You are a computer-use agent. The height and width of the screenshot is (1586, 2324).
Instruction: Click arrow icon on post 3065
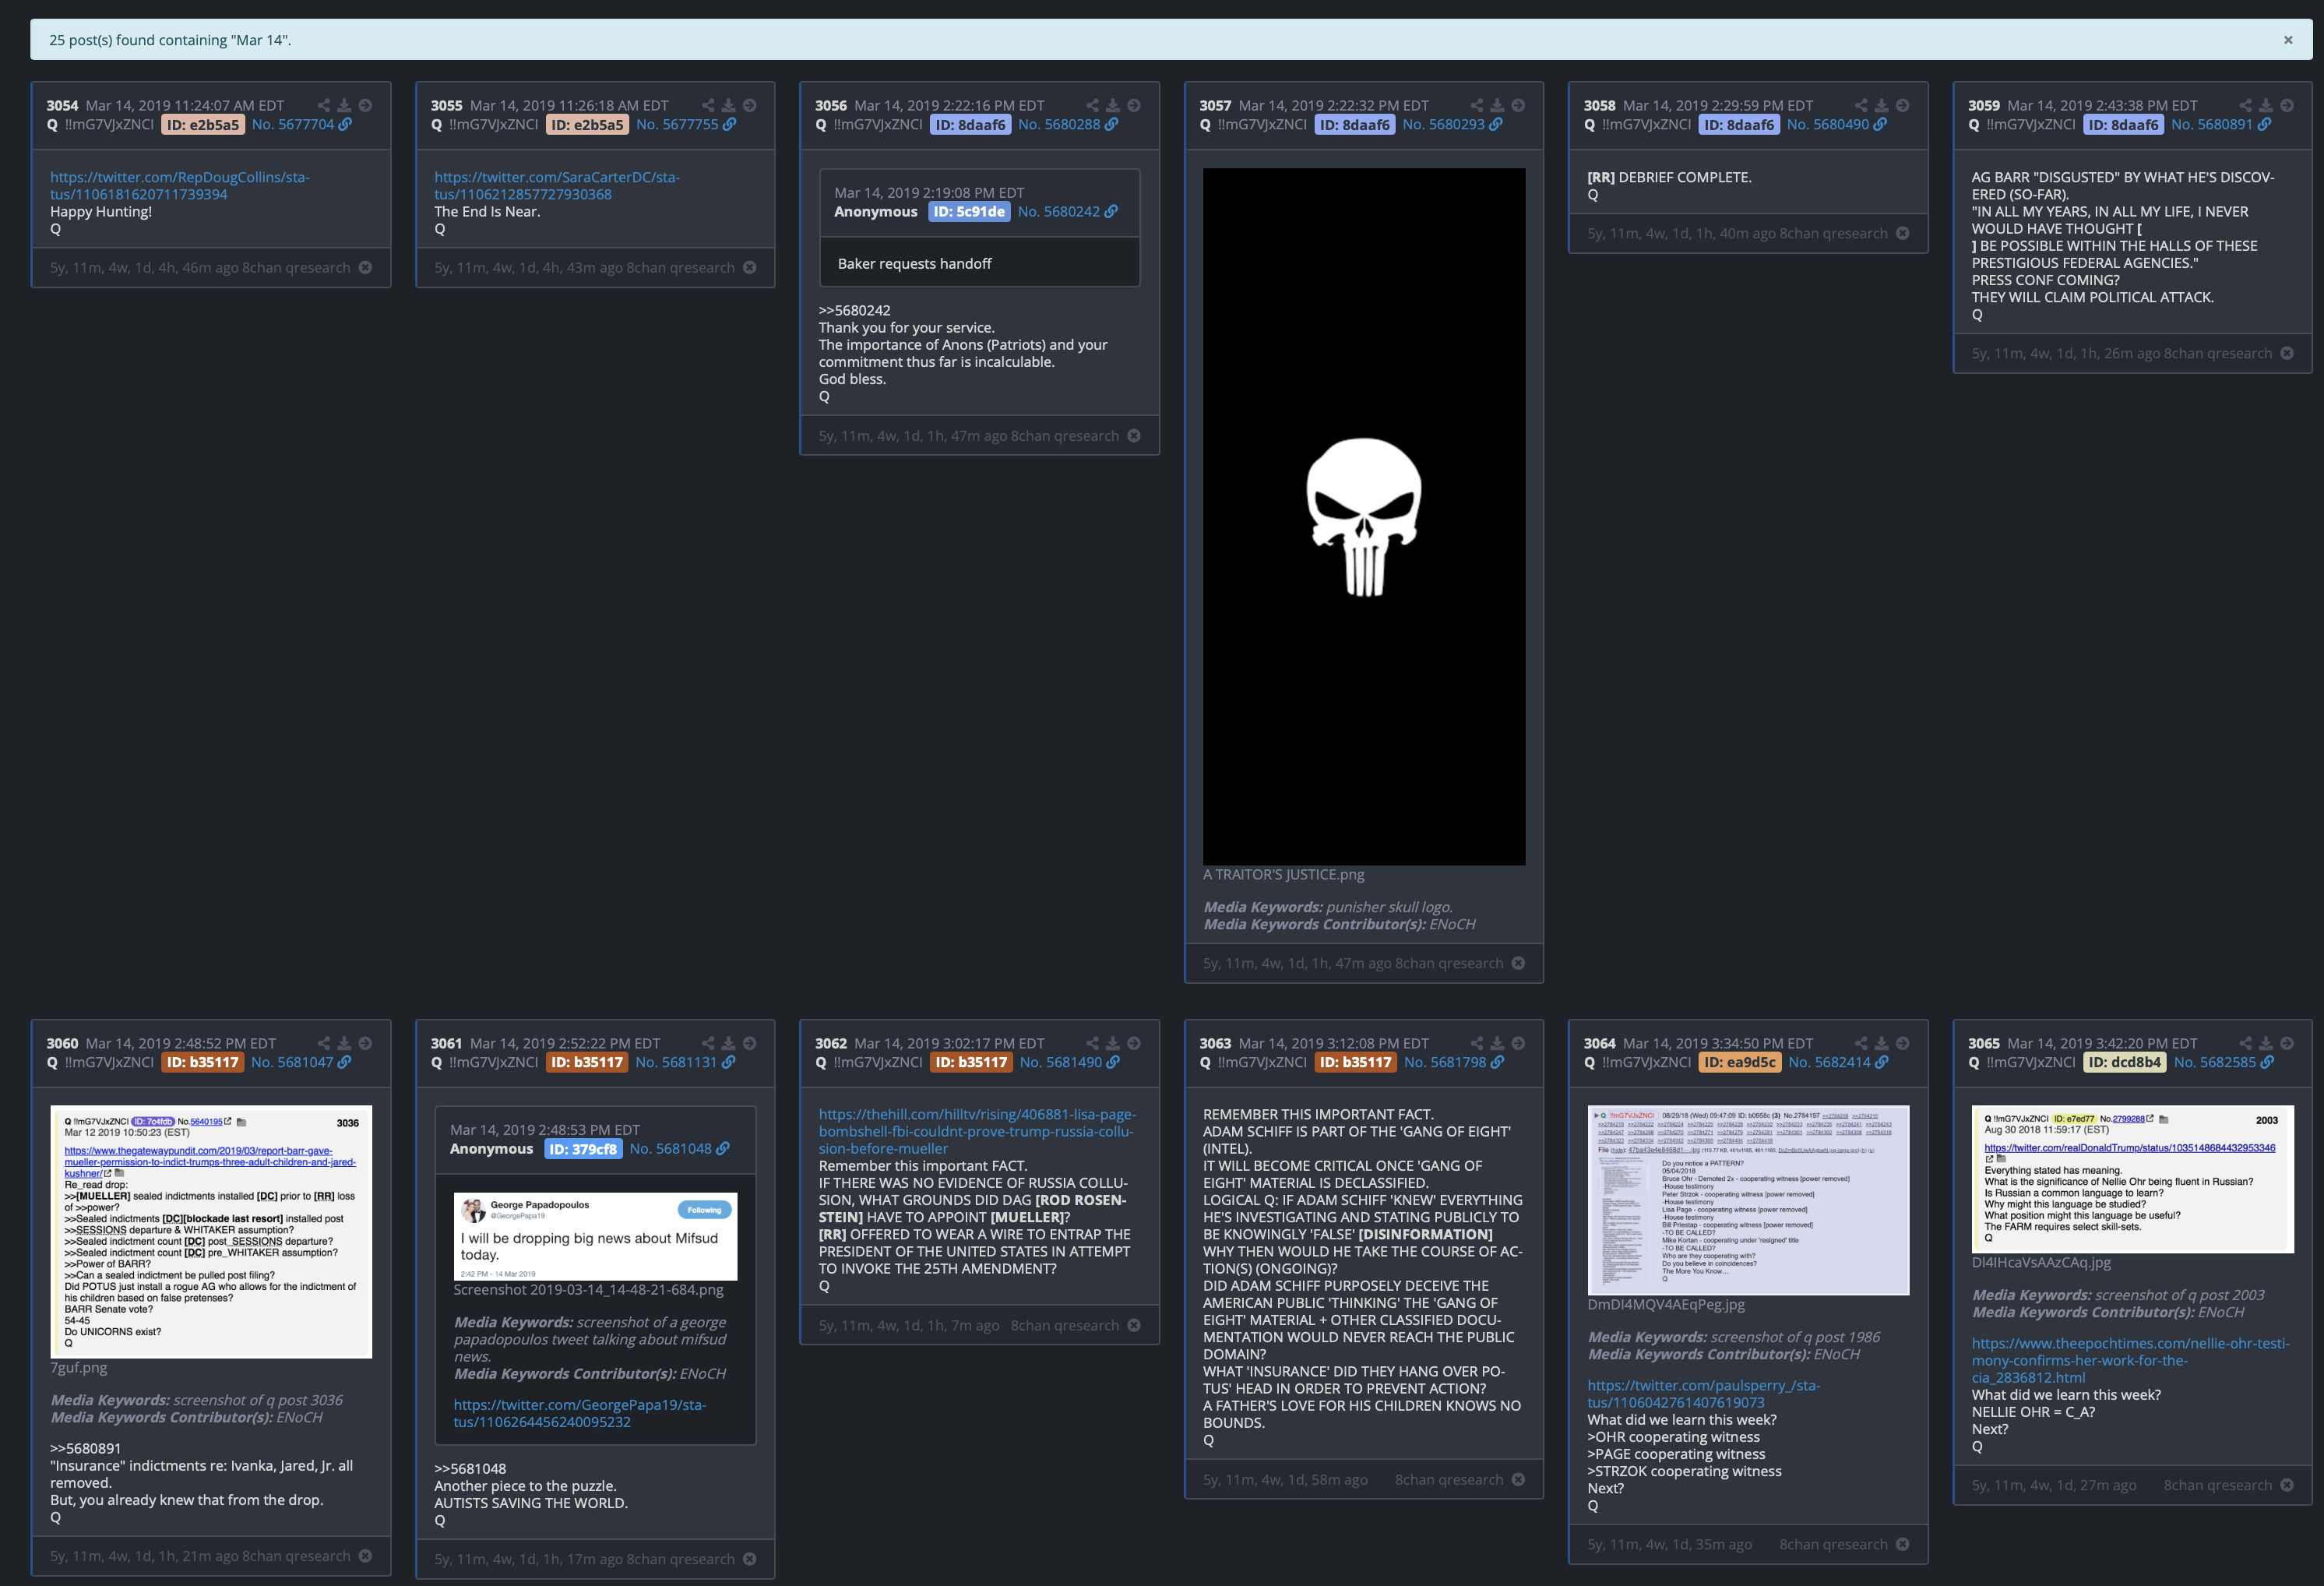pos(2286,1043)
